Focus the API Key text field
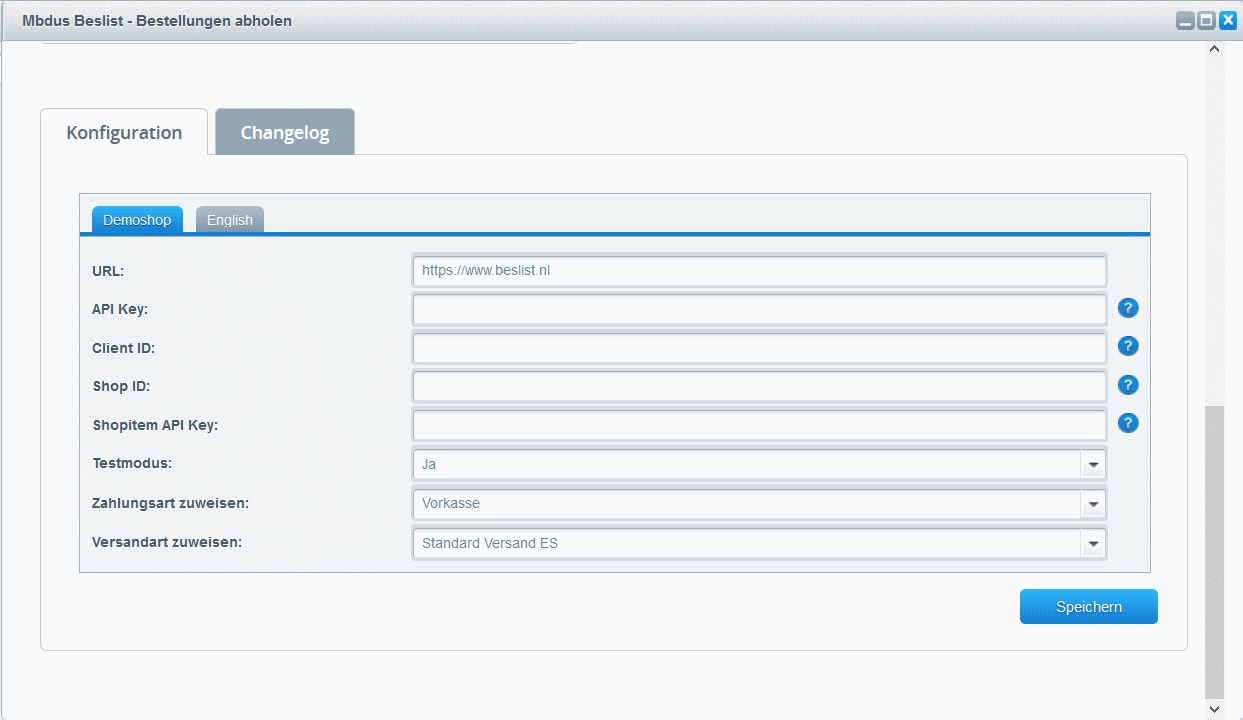 point(759,309)
